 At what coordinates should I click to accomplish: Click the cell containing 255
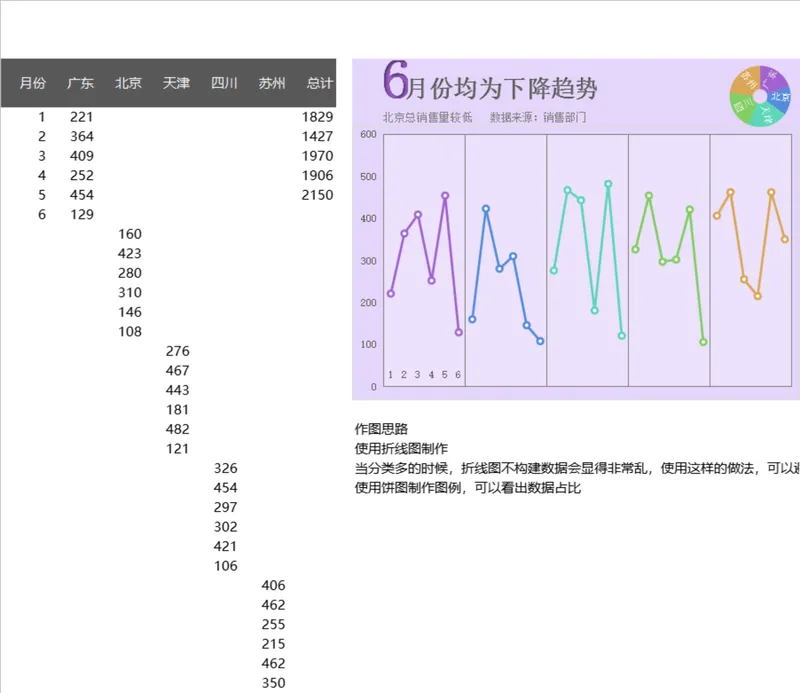pos(273,624)
